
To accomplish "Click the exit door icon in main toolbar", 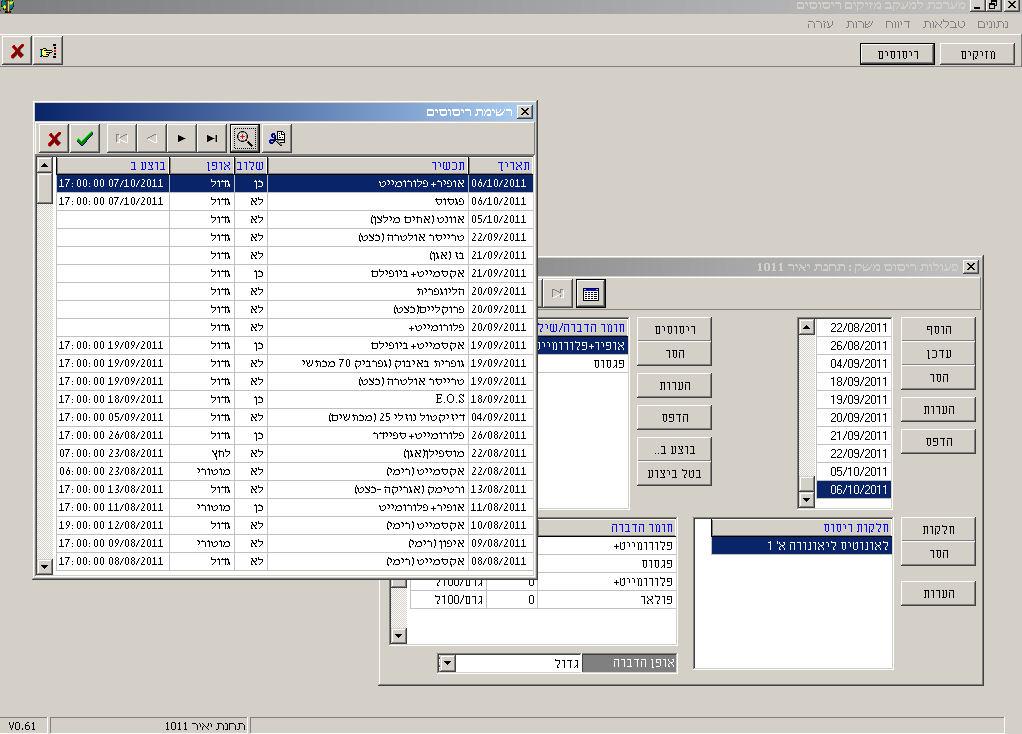I will [48, 51].
